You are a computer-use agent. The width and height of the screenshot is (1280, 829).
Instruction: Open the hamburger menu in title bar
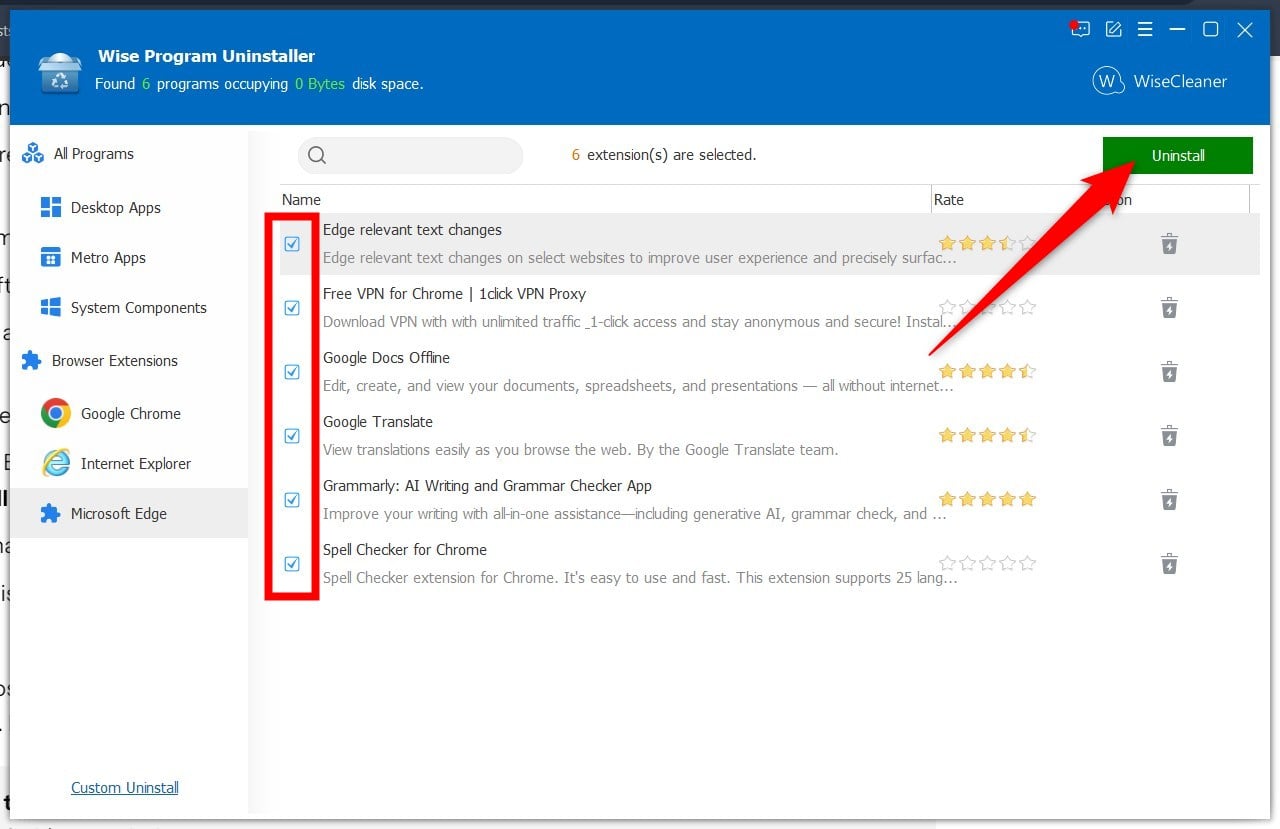click(x=1145, y=30)
